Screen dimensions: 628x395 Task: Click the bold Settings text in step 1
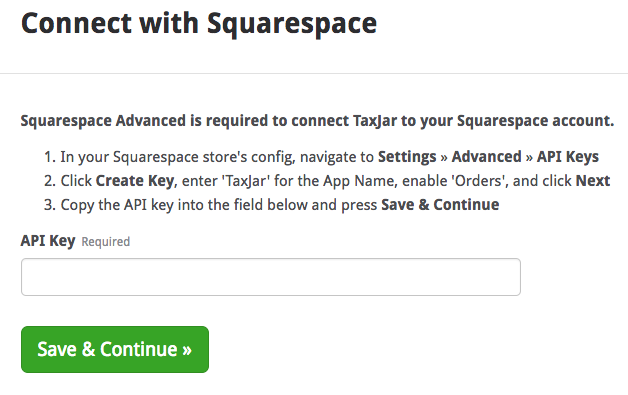(x=407, y=157)
